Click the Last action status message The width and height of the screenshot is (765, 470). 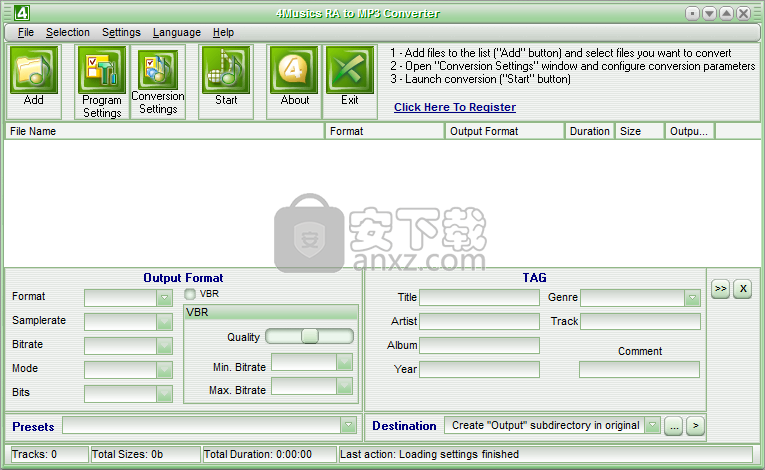pyautogui.click(x=546, y=454)
